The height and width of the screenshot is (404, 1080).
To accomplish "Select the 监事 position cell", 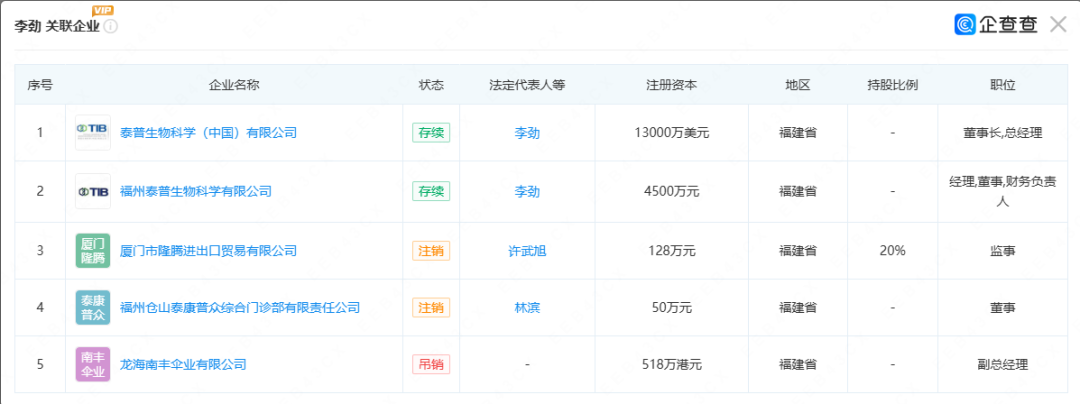I will 1003,251.
